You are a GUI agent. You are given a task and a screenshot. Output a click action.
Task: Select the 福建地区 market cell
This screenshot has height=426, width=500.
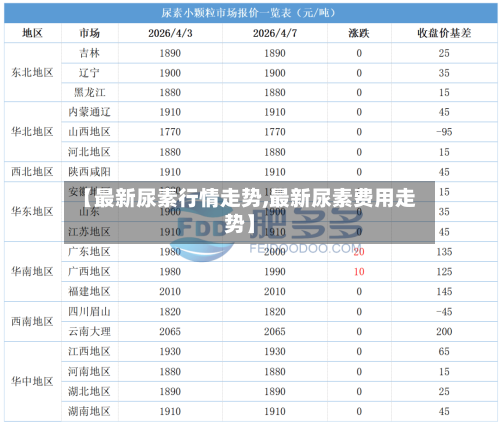pyautogui.click(x=89, y=291)
